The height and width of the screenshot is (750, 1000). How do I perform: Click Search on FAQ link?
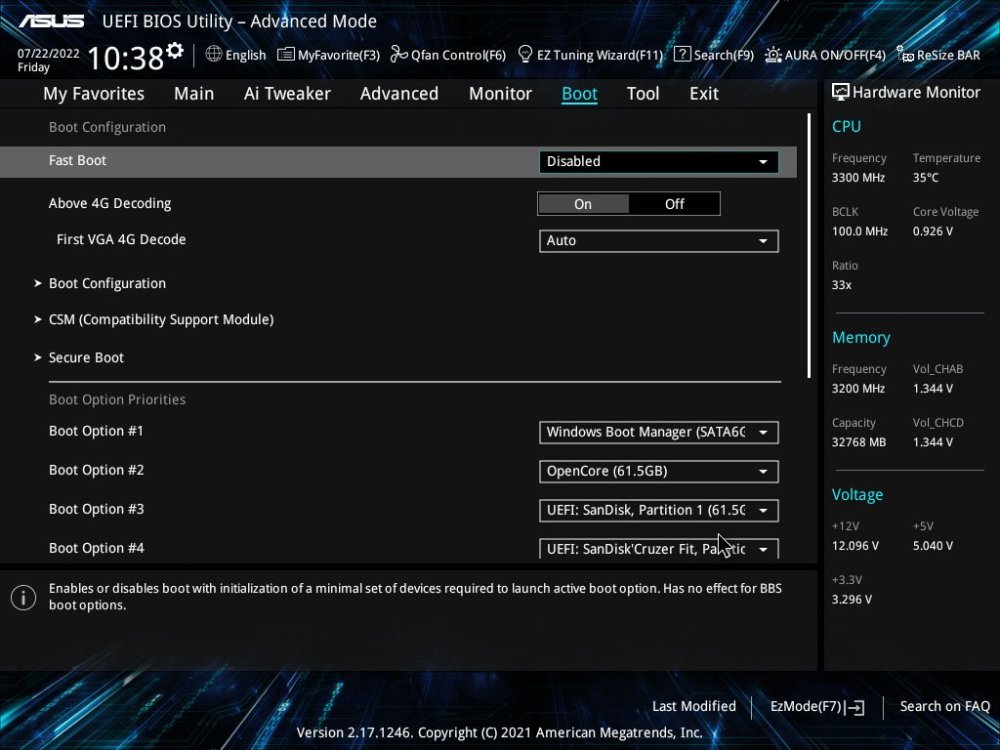click(x=945, y=707)
